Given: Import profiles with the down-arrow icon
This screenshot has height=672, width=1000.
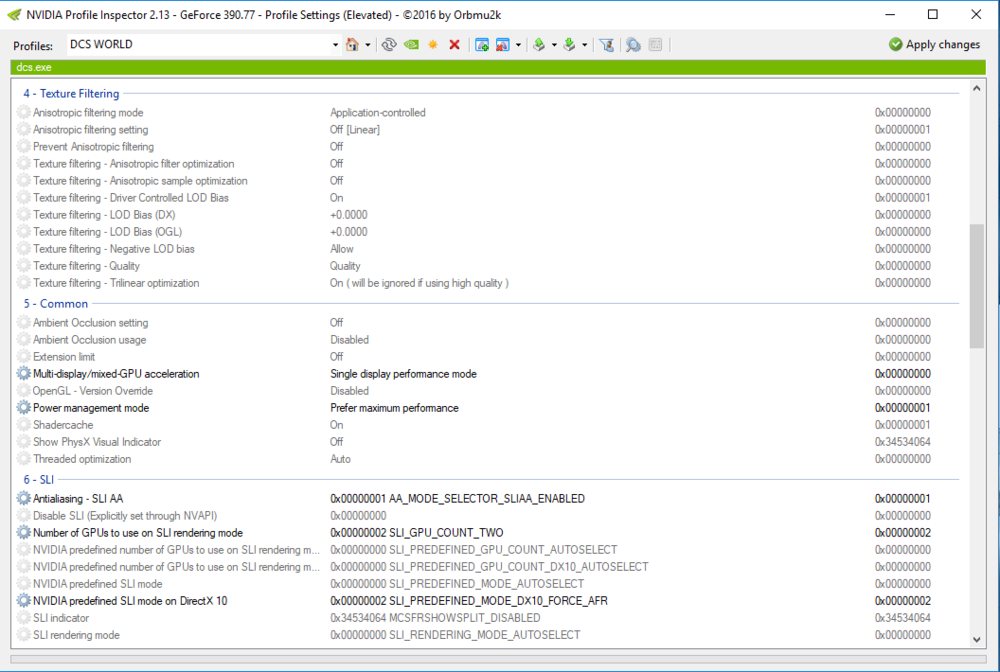Looking at the screenshot, I should (x=570, y=45).
